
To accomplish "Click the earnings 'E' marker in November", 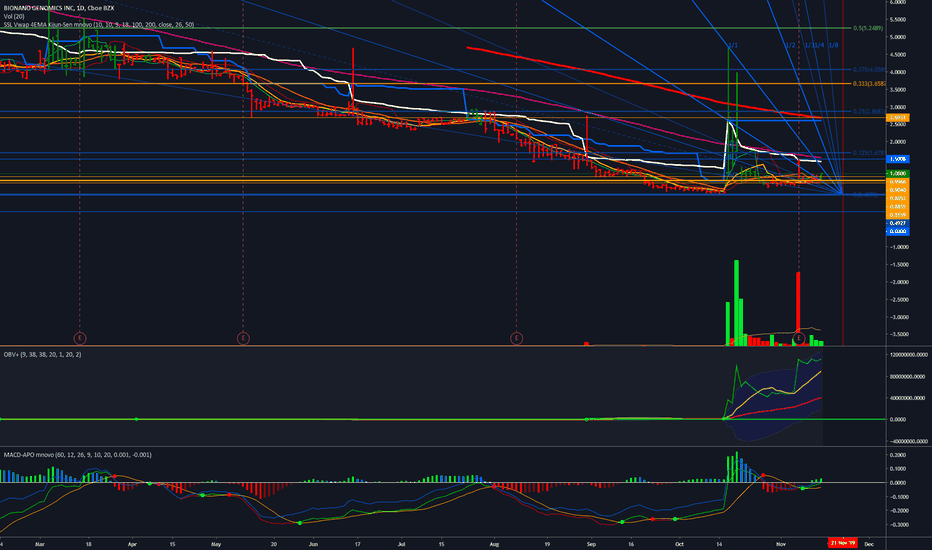I will click(x=799, y=338).
